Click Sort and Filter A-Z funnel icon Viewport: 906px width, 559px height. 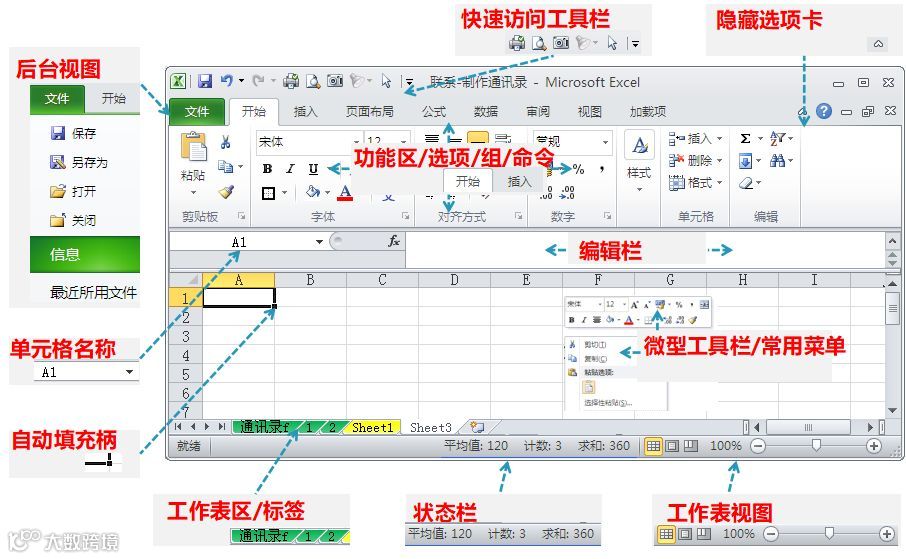(778, 138)
